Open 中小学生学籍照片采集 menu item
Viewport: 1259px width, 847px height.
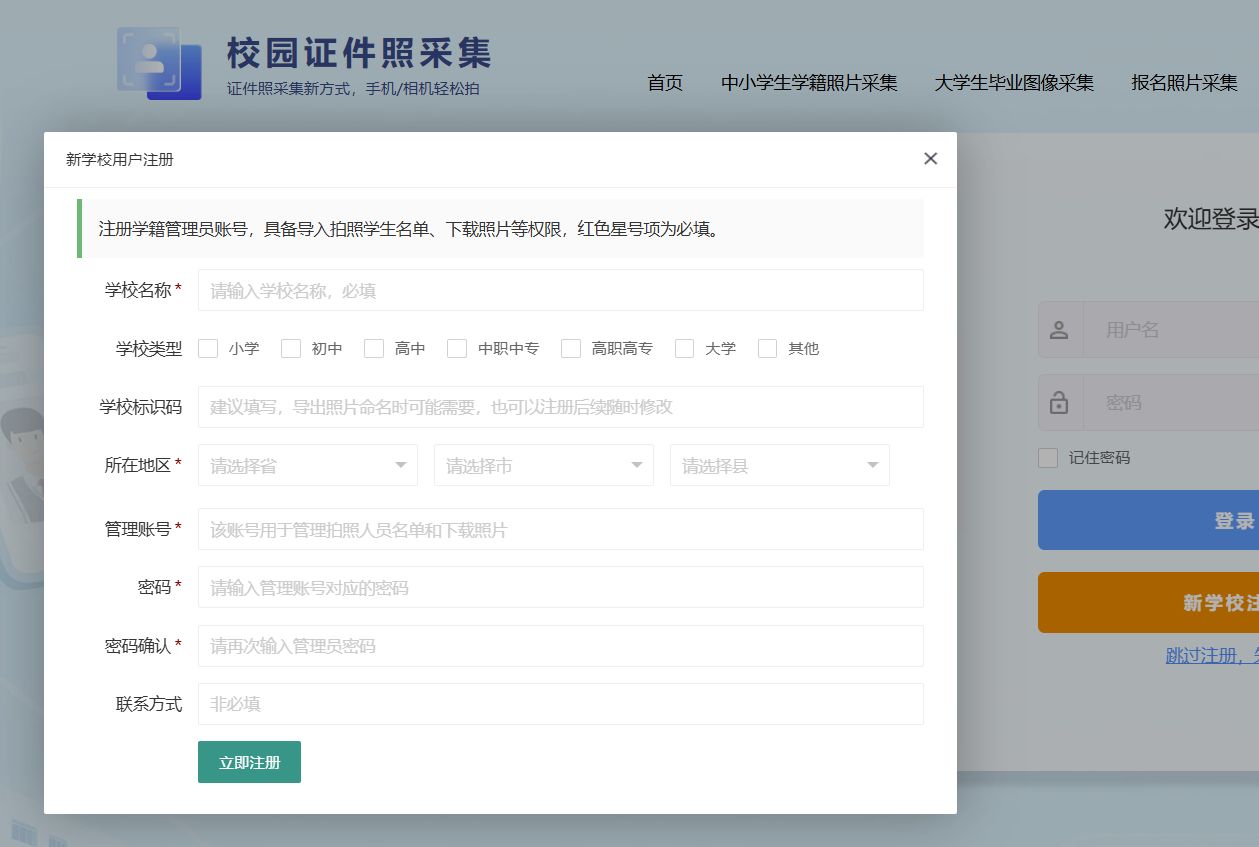[809, 83]
